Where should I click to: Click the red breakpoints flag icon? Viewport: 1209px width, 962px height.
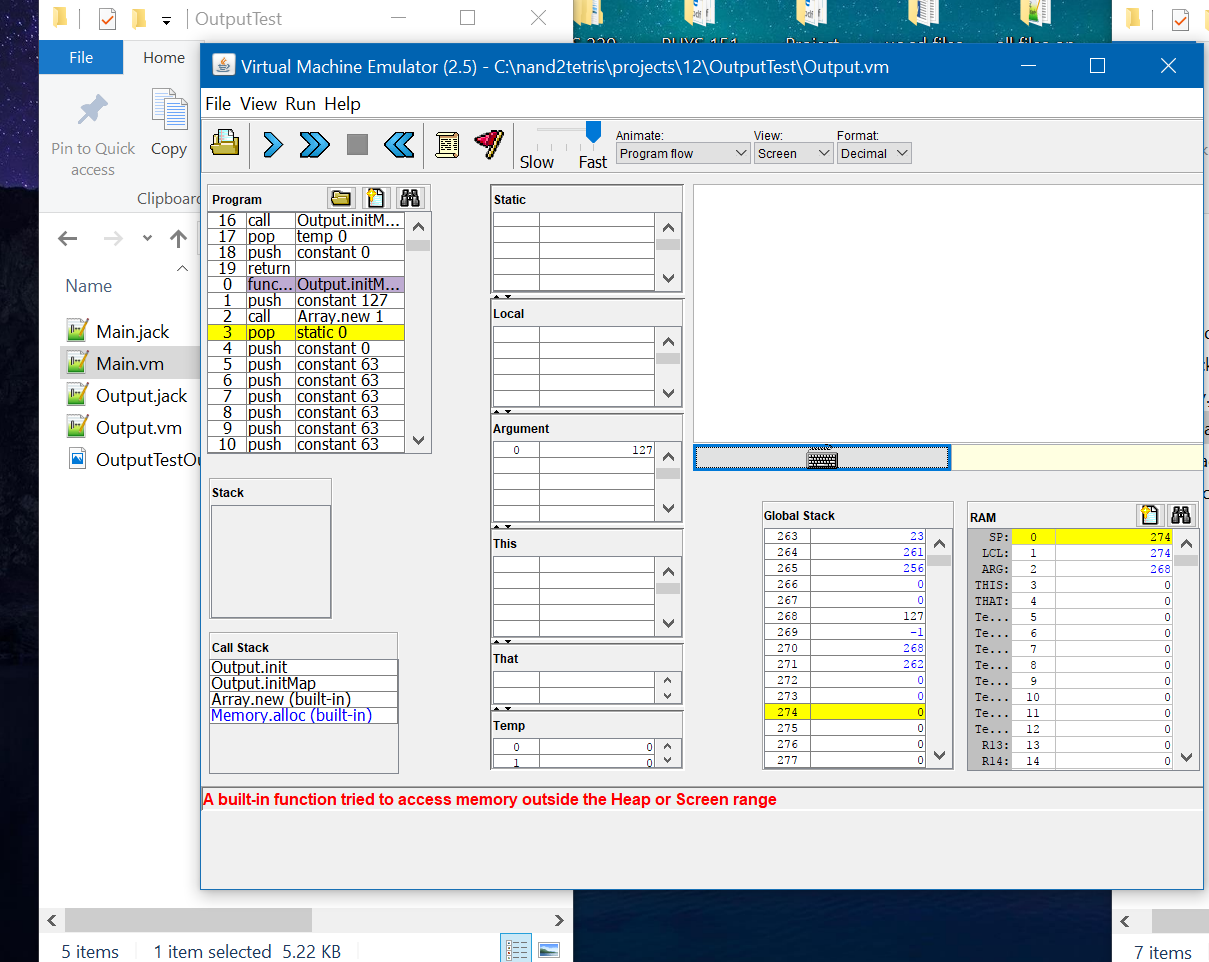point(488,145)
